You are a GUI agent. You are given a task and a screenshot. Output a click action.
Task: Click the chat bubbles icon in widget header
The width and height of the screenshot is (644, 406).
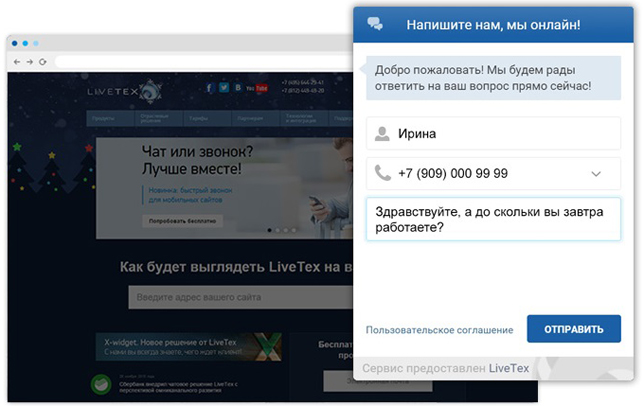point(375,24)
